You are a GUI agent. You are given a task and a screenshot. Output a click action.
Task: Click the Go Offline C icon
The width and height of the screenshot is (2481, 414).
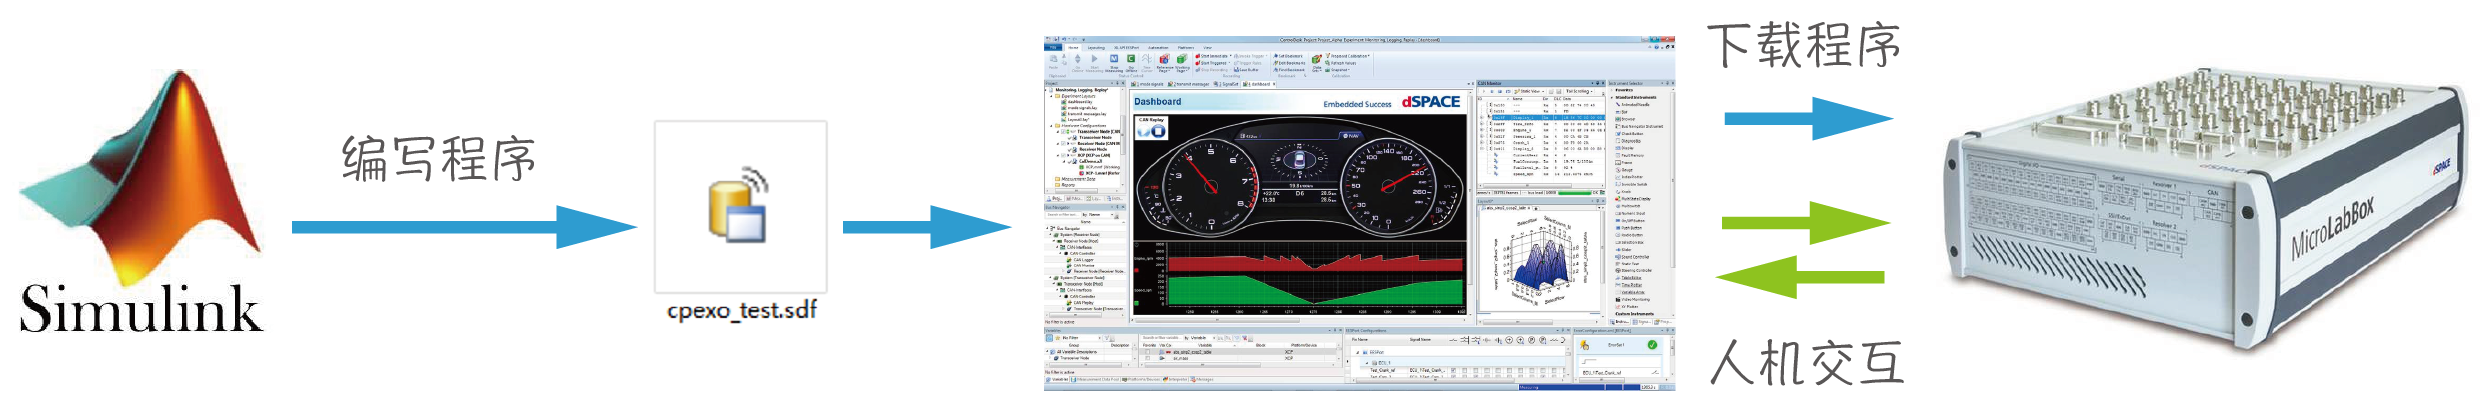(x=1131, y=58)
